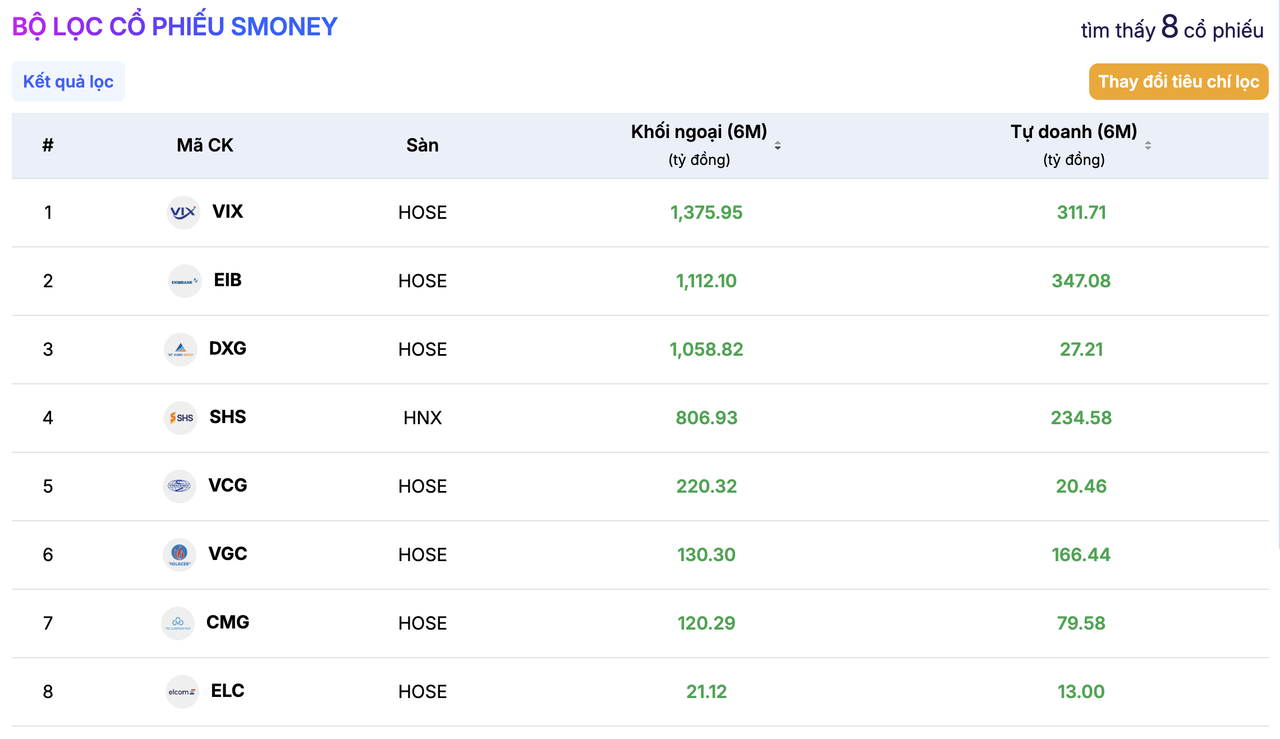The width and height of the screenshot is (1280, 739).
Task: Open VGC stock ticker link
Action: tap(228, 554)
